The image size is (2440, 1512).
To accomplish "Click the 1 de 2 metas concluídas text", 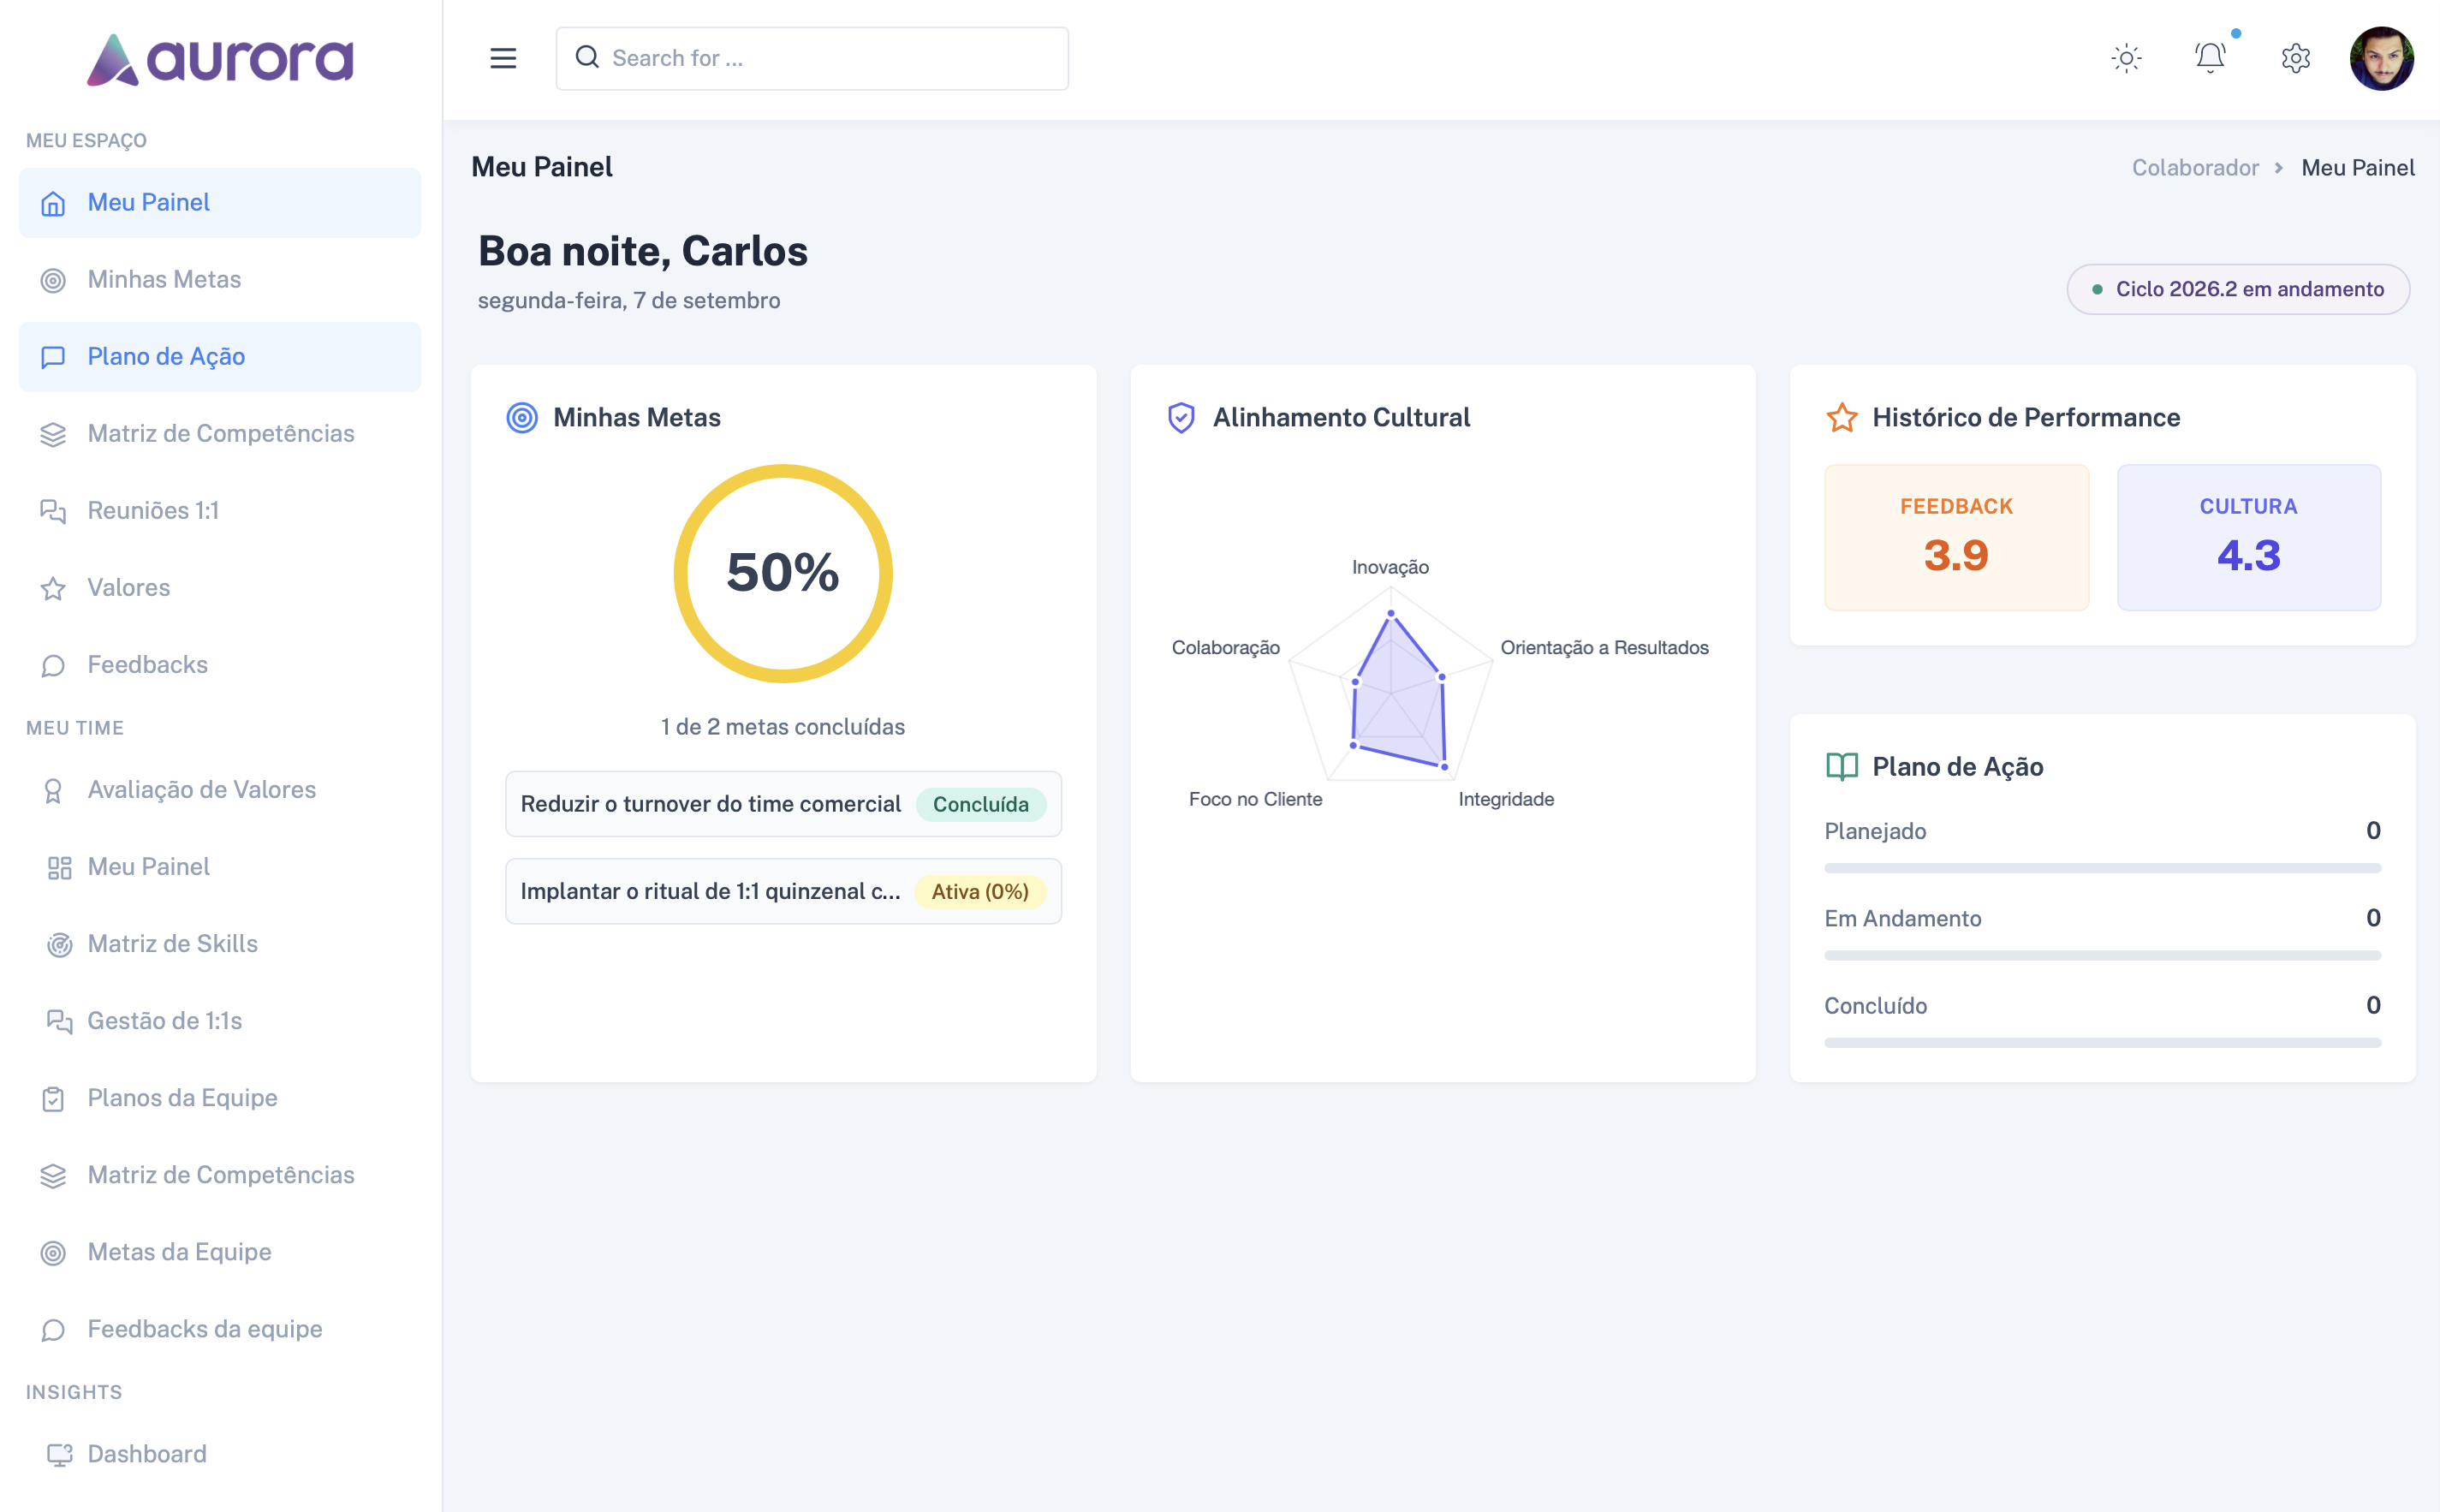I will (782, 727).
